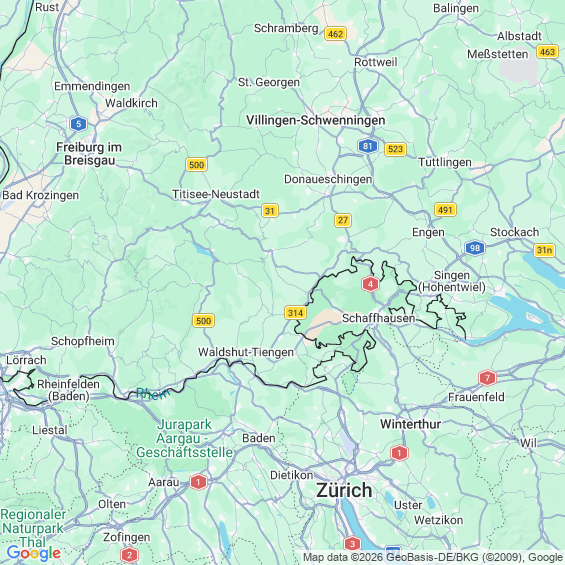
Task: Open Jurapark Aargau Geschäftsstelle place label
Action: click(x=184, y=438)
